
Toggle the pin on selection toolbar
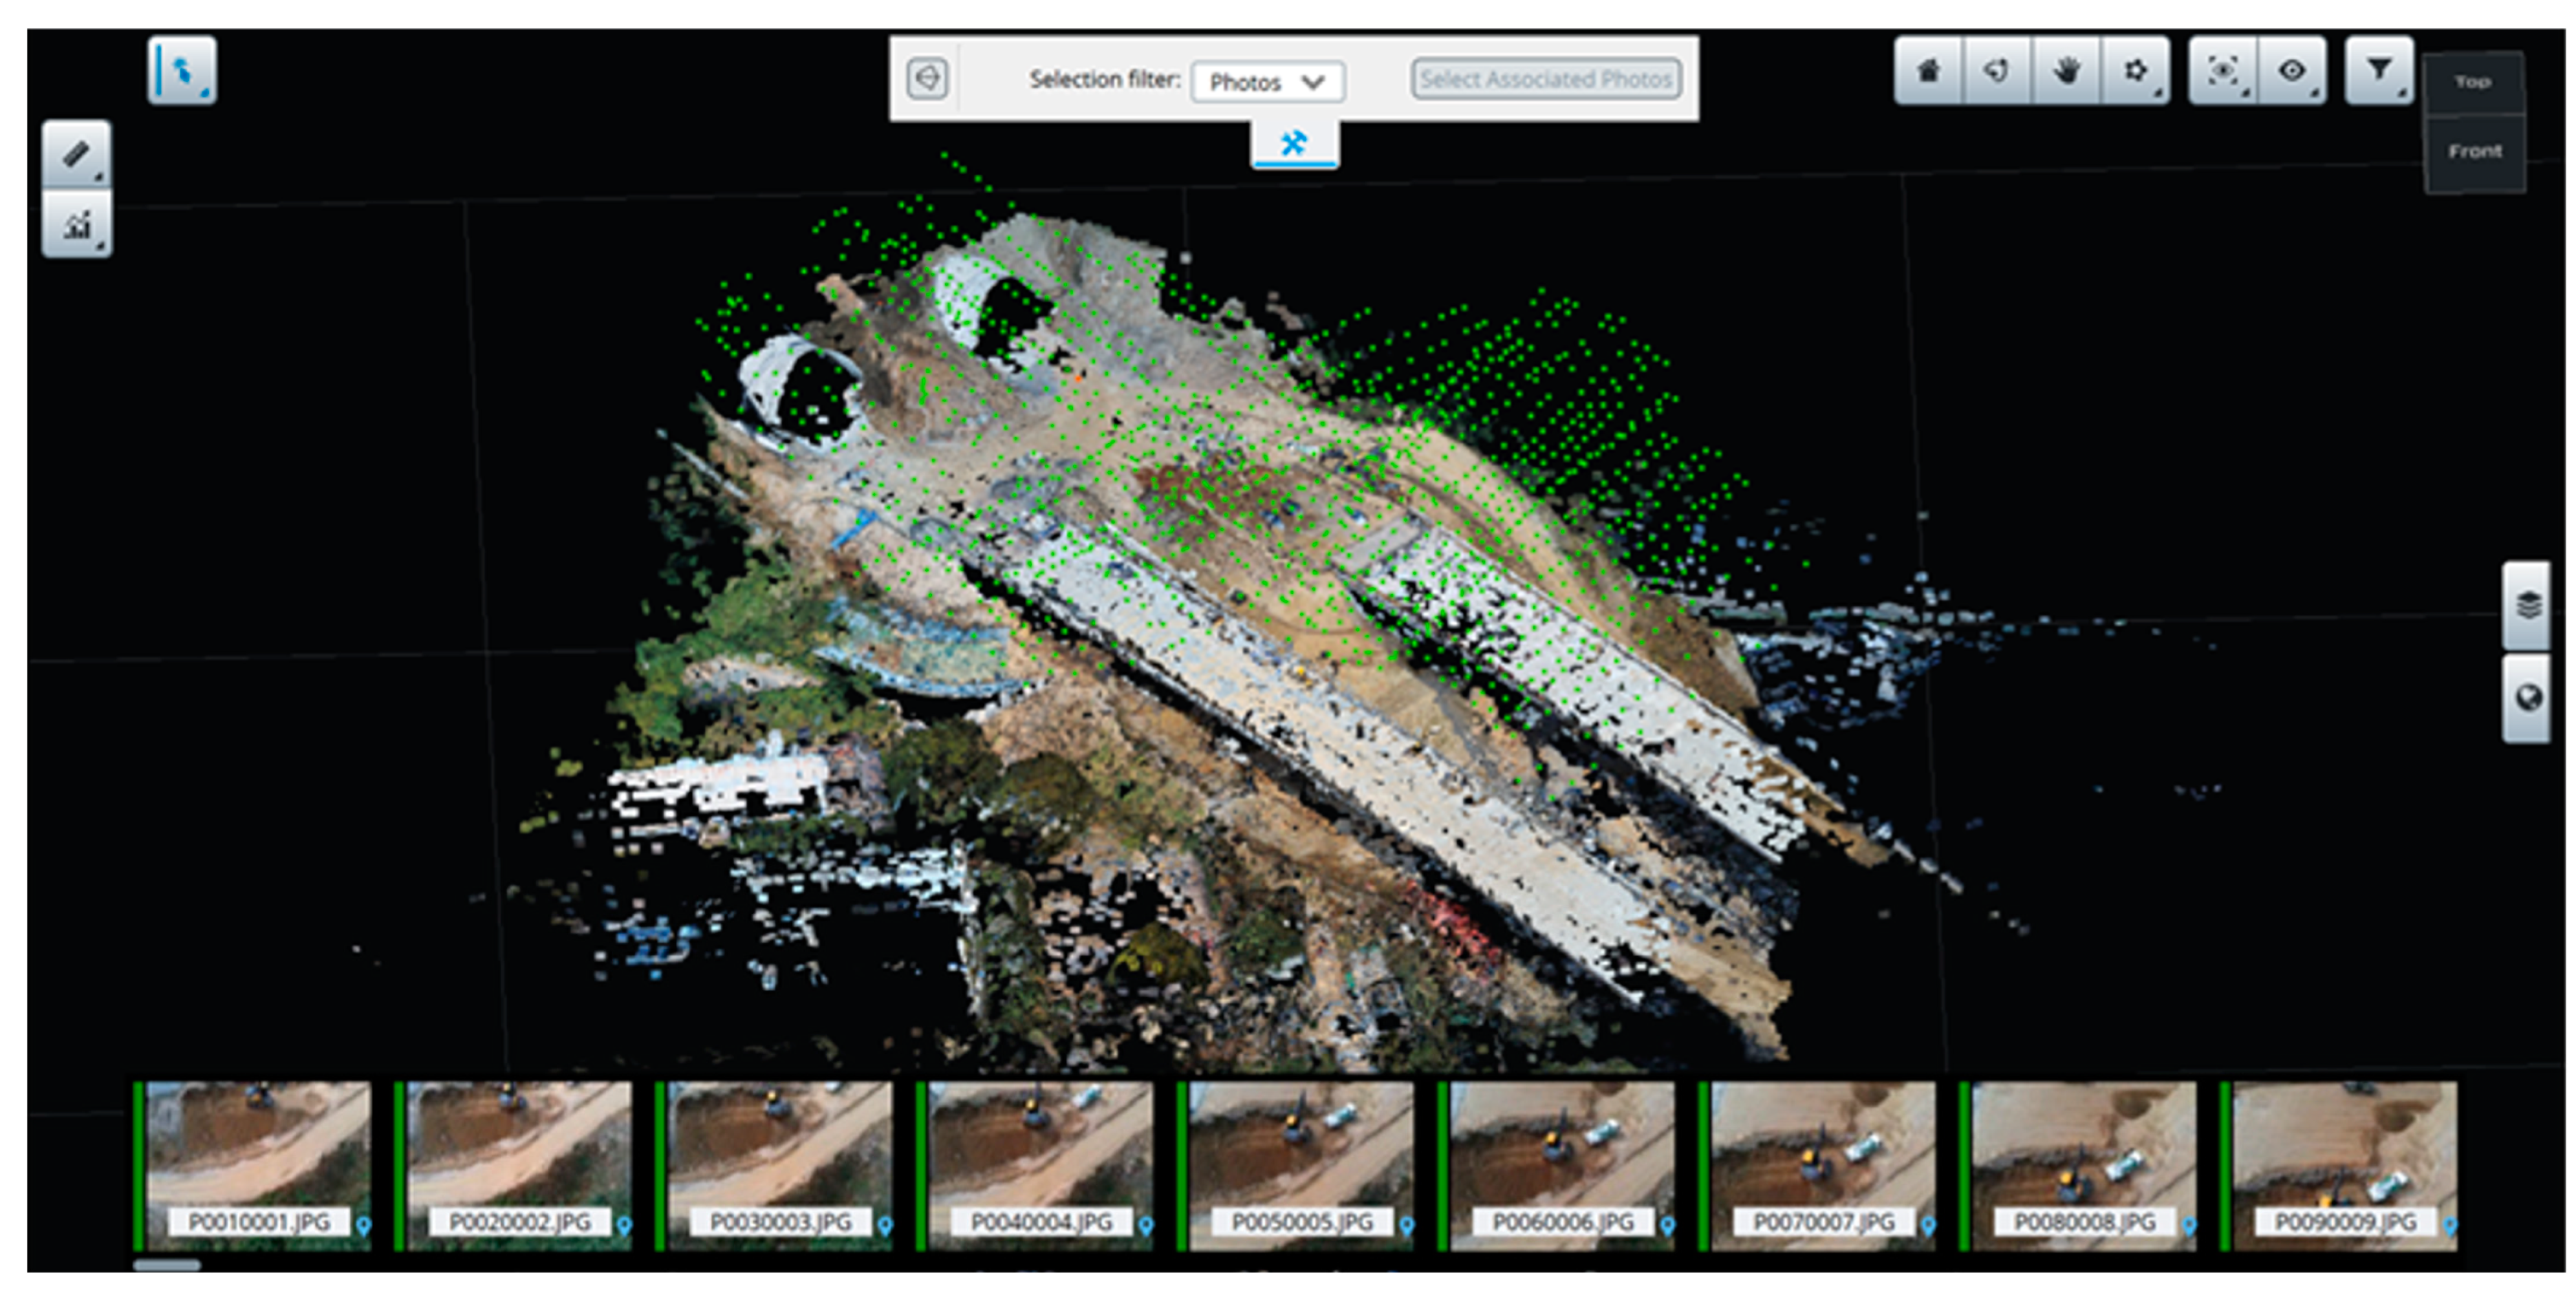1293,143
